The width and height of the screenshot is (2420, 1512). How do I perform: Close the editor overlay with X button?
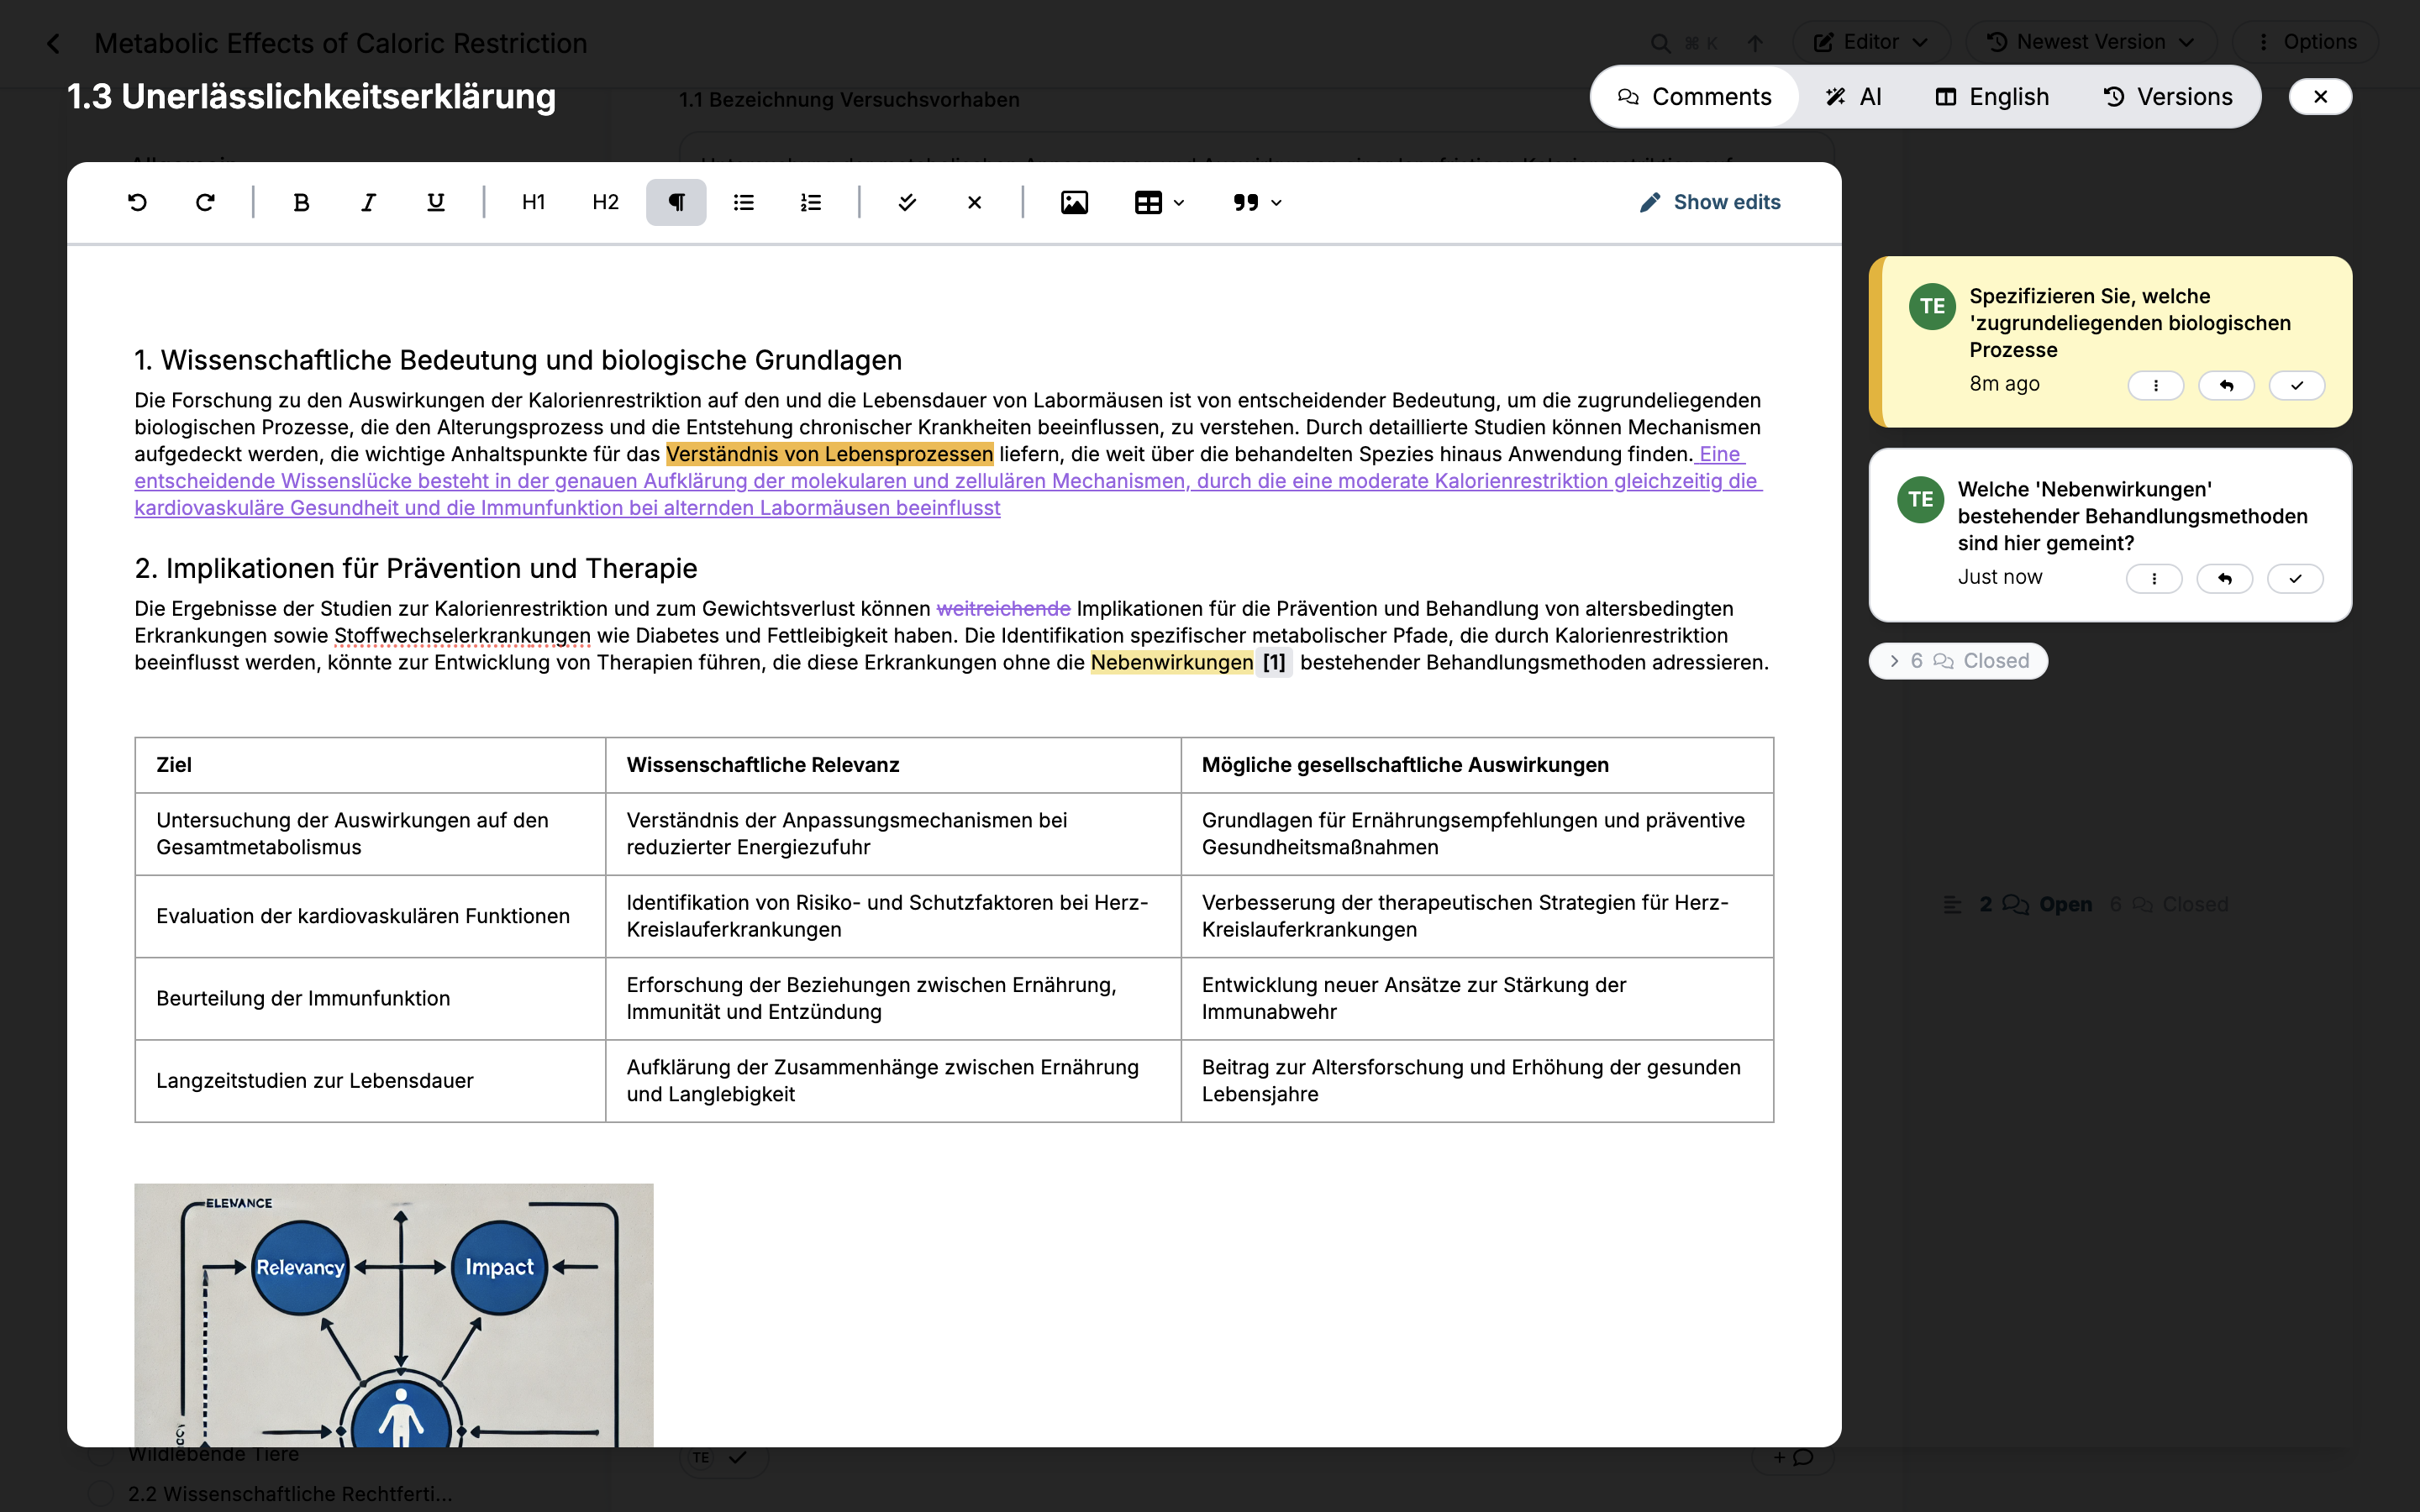tap(2320, 96)
